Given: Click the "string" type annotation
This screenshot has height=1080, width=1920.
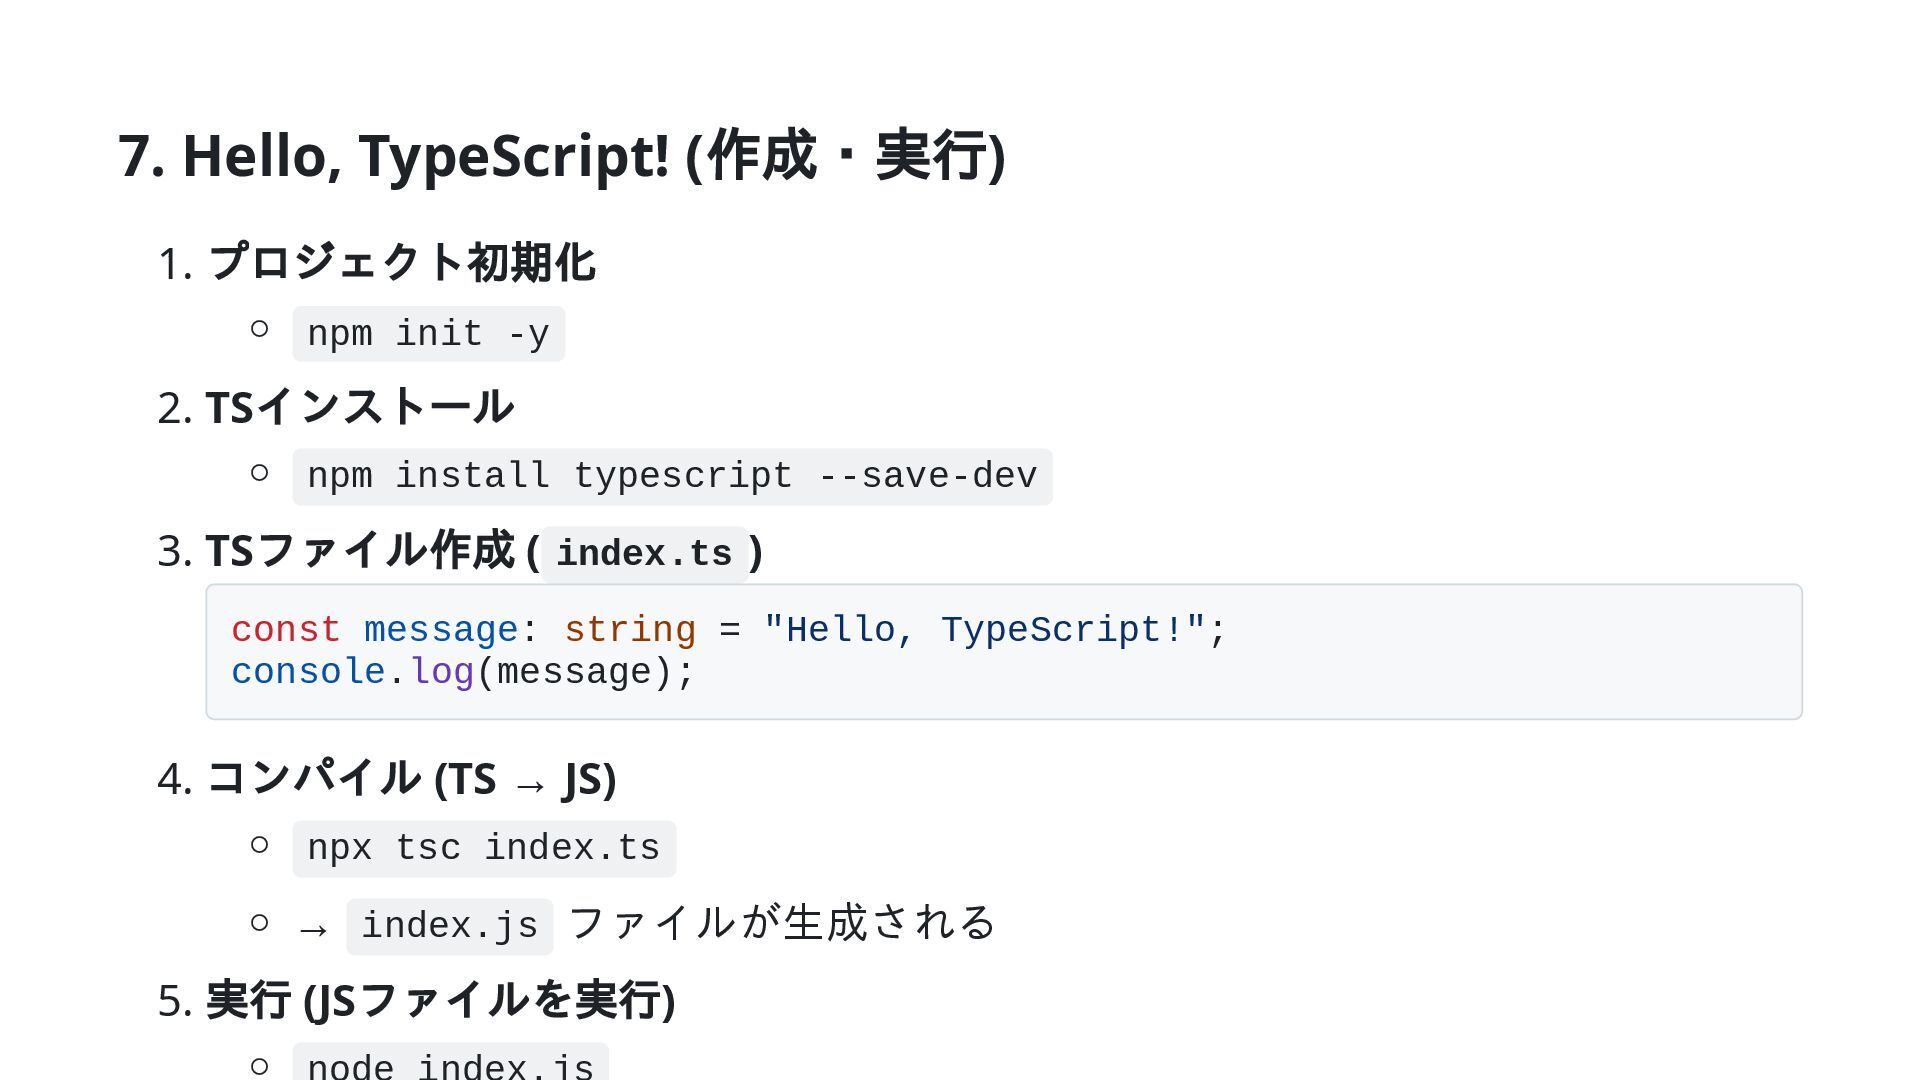Looking at the screenshot, I should [629, 630].
